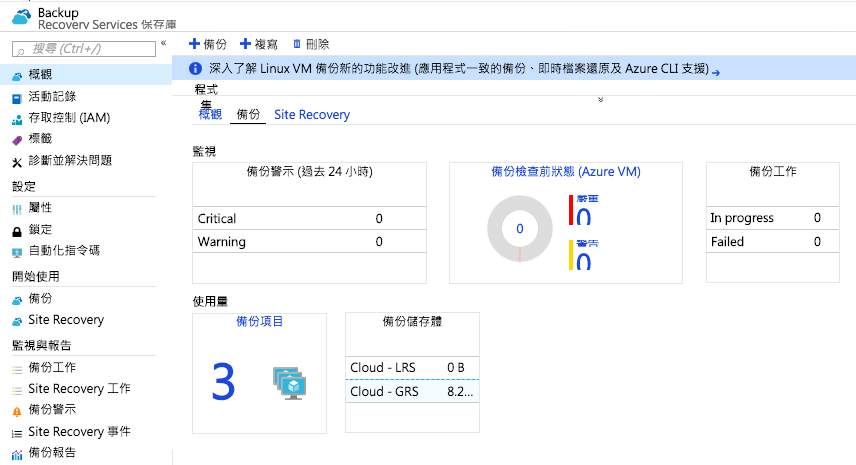The height and width of the screenshot is (465, 856).
Task: Click the Warning alerts row
Action: coord(309,241)
